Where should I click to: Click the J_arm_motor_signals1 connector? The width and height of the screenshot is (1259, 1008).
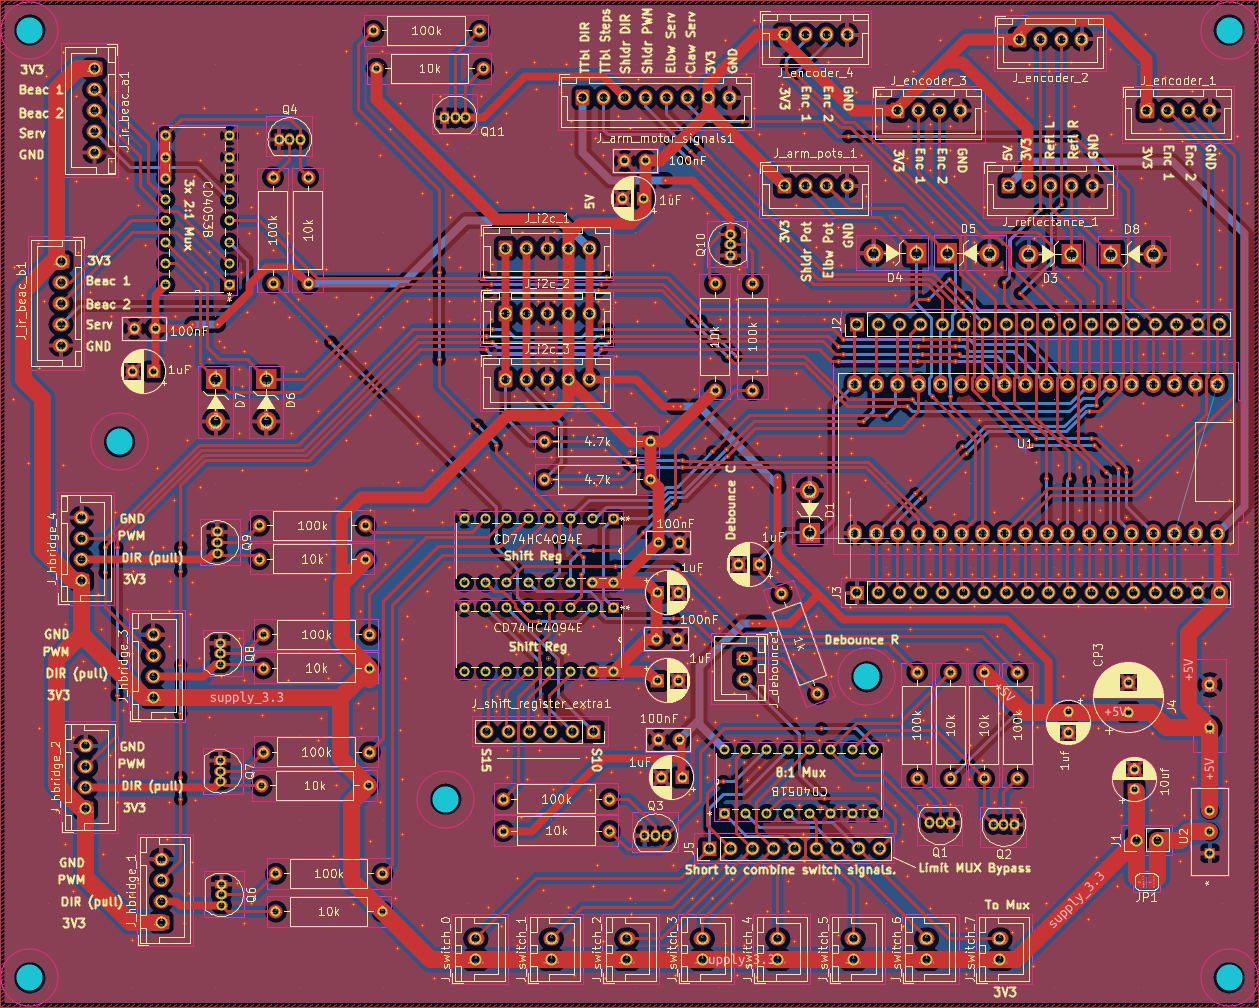tap(655, 99)
